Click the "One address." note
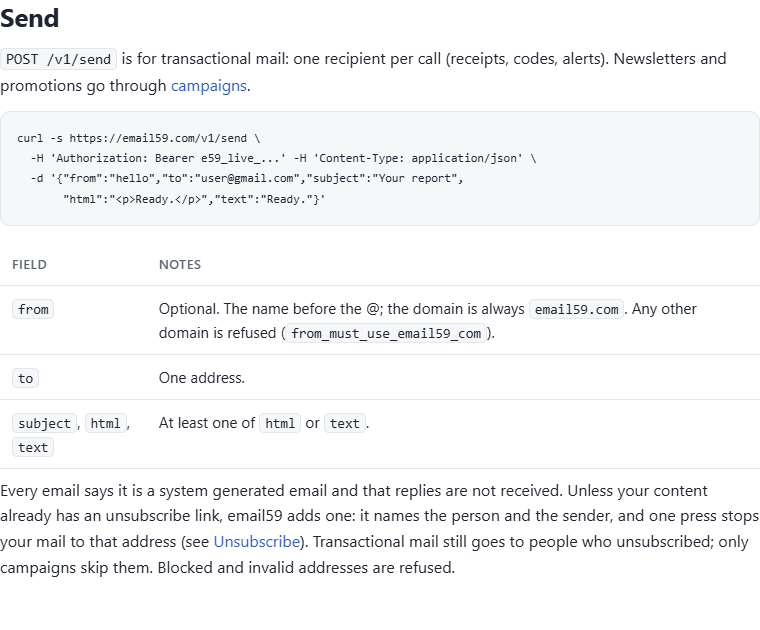The image size is (760, 630). (x=202, y=378)
